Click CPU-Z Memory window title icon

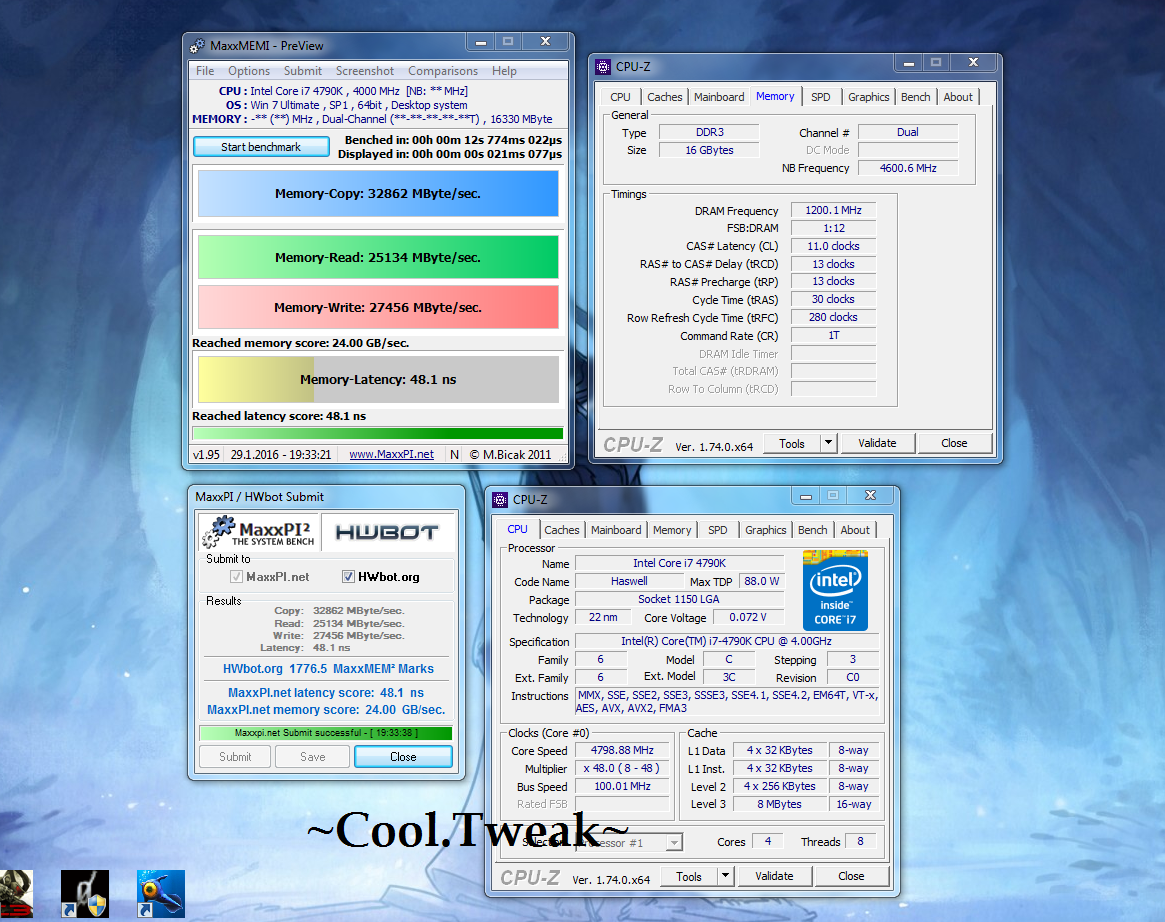pos(603,67)
